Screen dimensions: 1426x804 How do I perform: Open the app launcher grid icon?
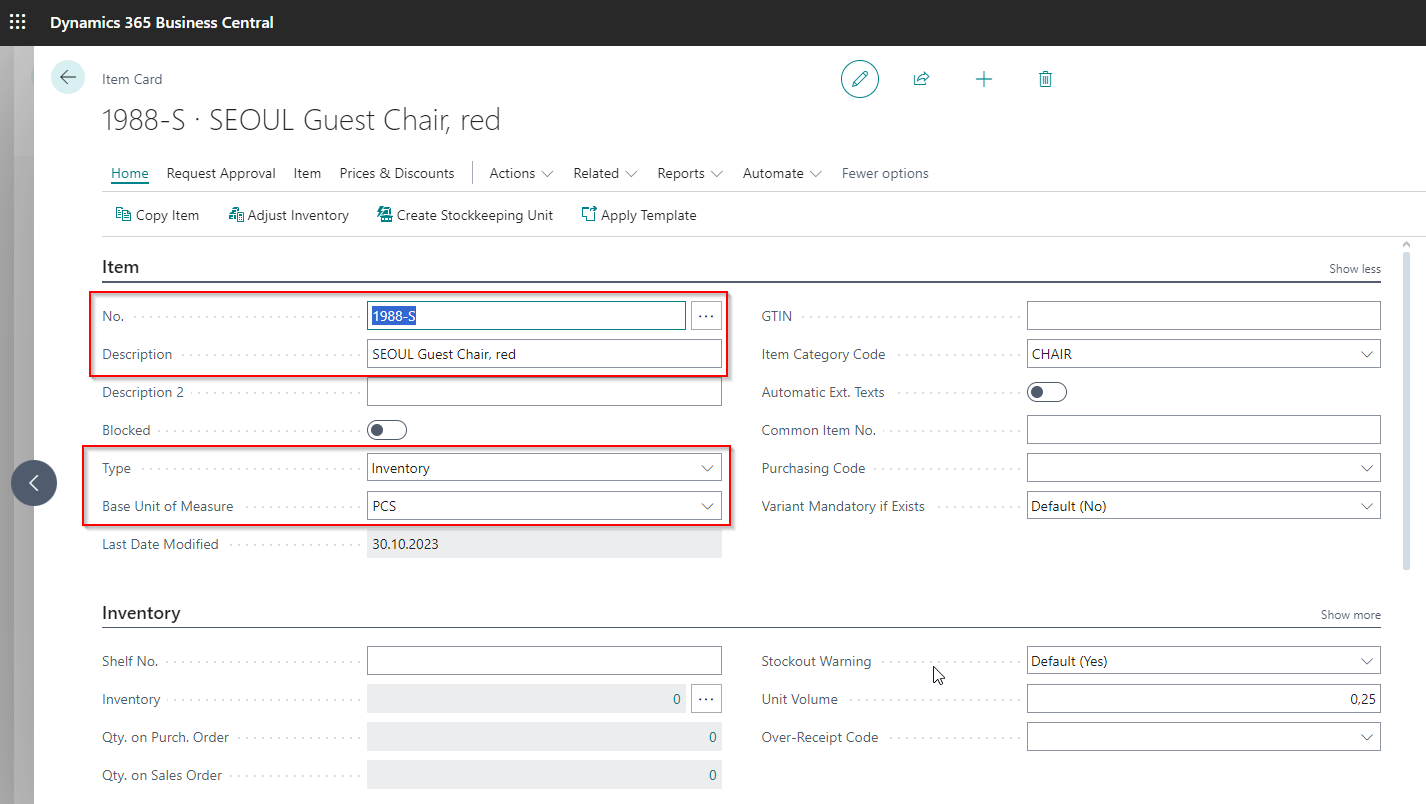coord(18,22)
